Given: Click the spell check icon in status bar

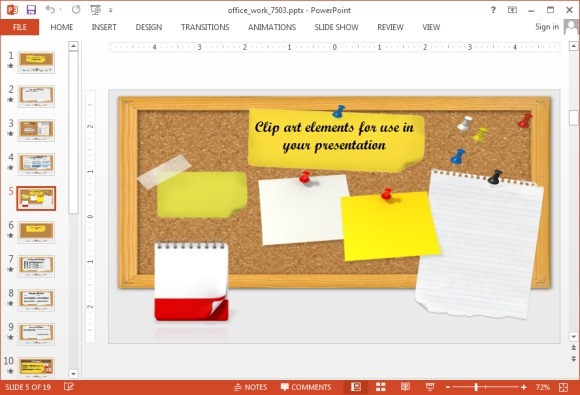Looking at the screenshot, I should pyautogui.click(x=69, y=387).
